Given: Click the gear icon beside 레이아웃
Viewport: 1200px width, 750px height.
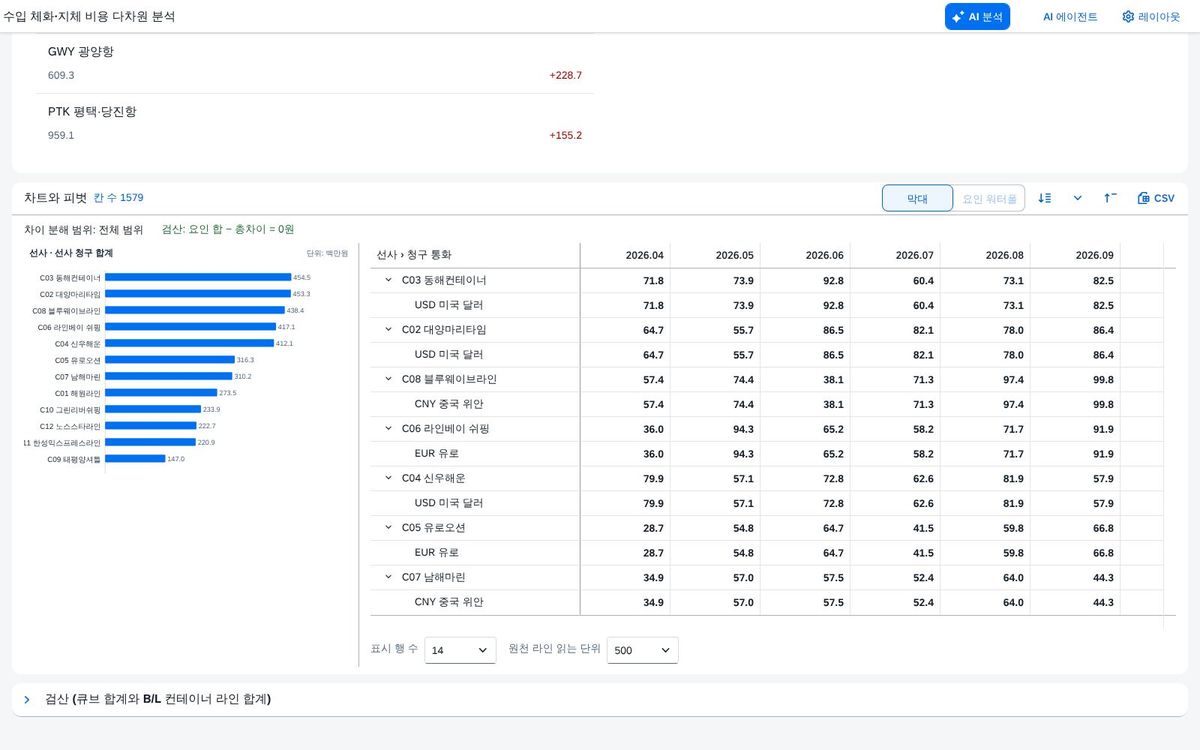Looking at the screenshot, I should pos(1128,16).
